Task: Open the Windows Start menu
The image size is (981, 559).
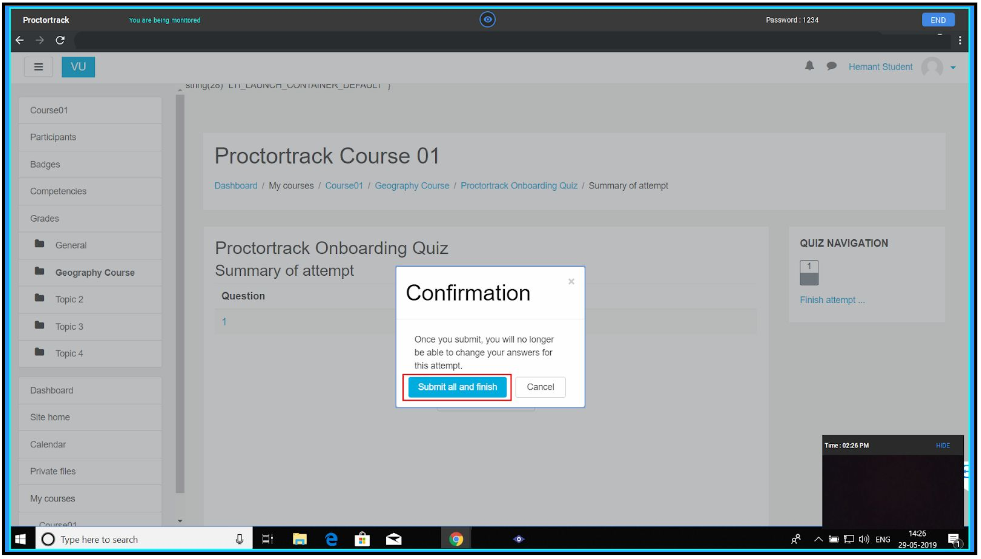Action: 21,539
